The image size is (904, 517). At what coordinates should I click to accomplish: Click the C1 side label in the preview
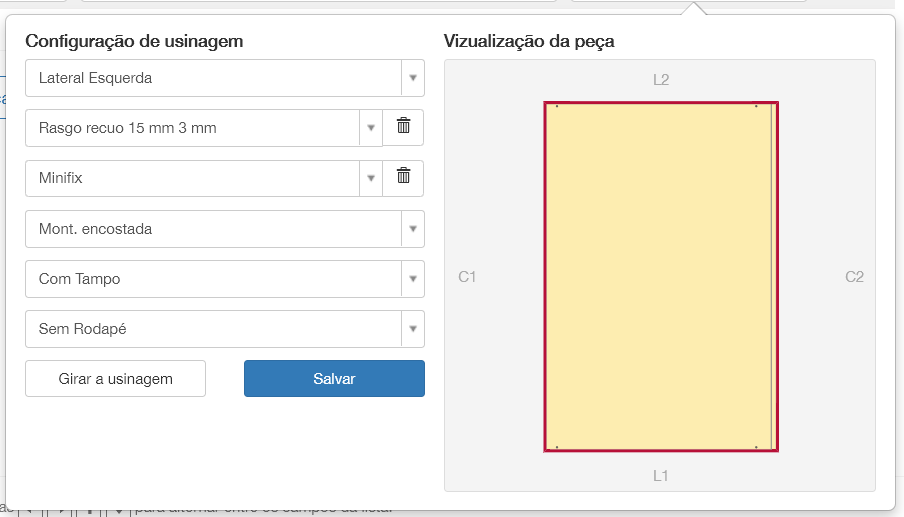[x=467, y=276]
